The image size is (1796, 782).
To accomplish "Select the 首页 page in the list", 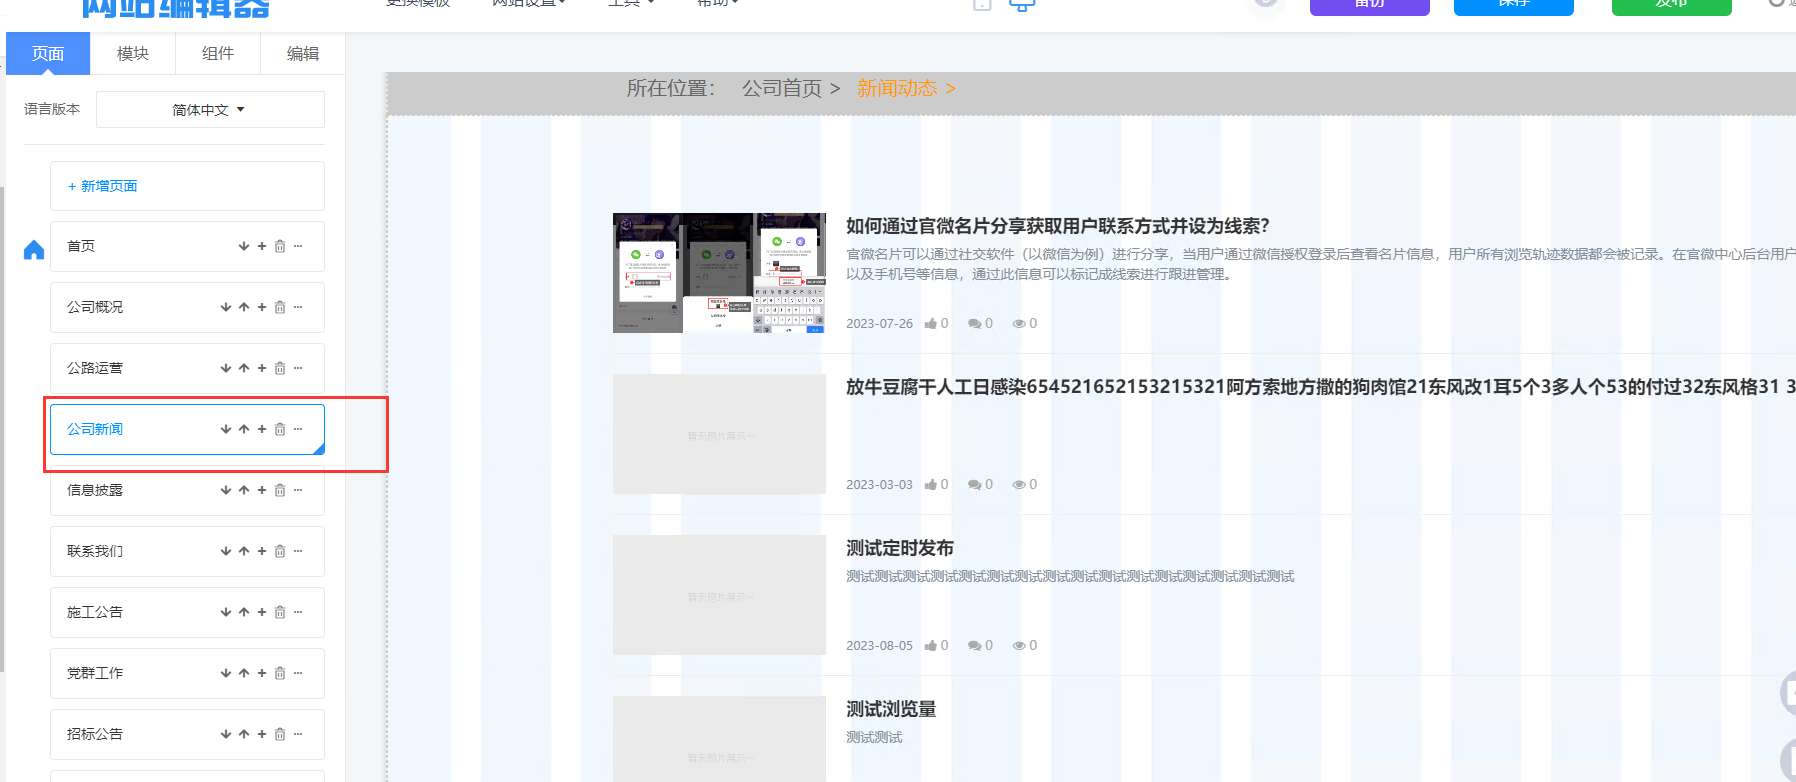I will click(x=187, y=246).
